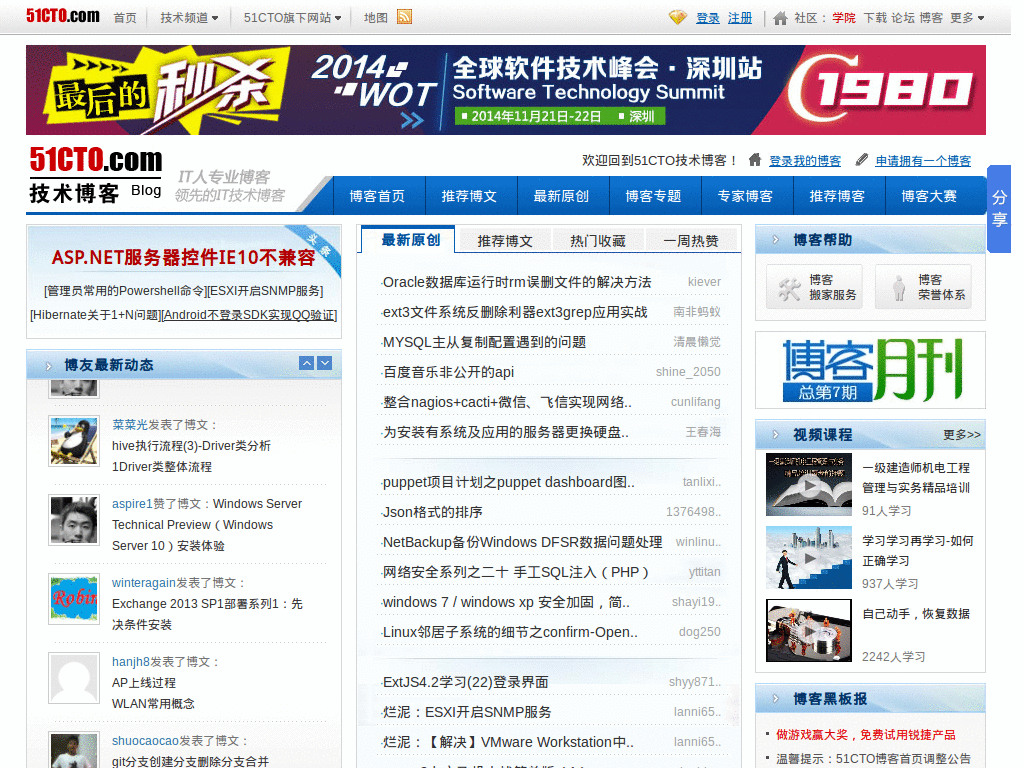Open 推荐博客 in navigation bar
The width and height of the screenshot is (1024, 768).
(837, 196)
